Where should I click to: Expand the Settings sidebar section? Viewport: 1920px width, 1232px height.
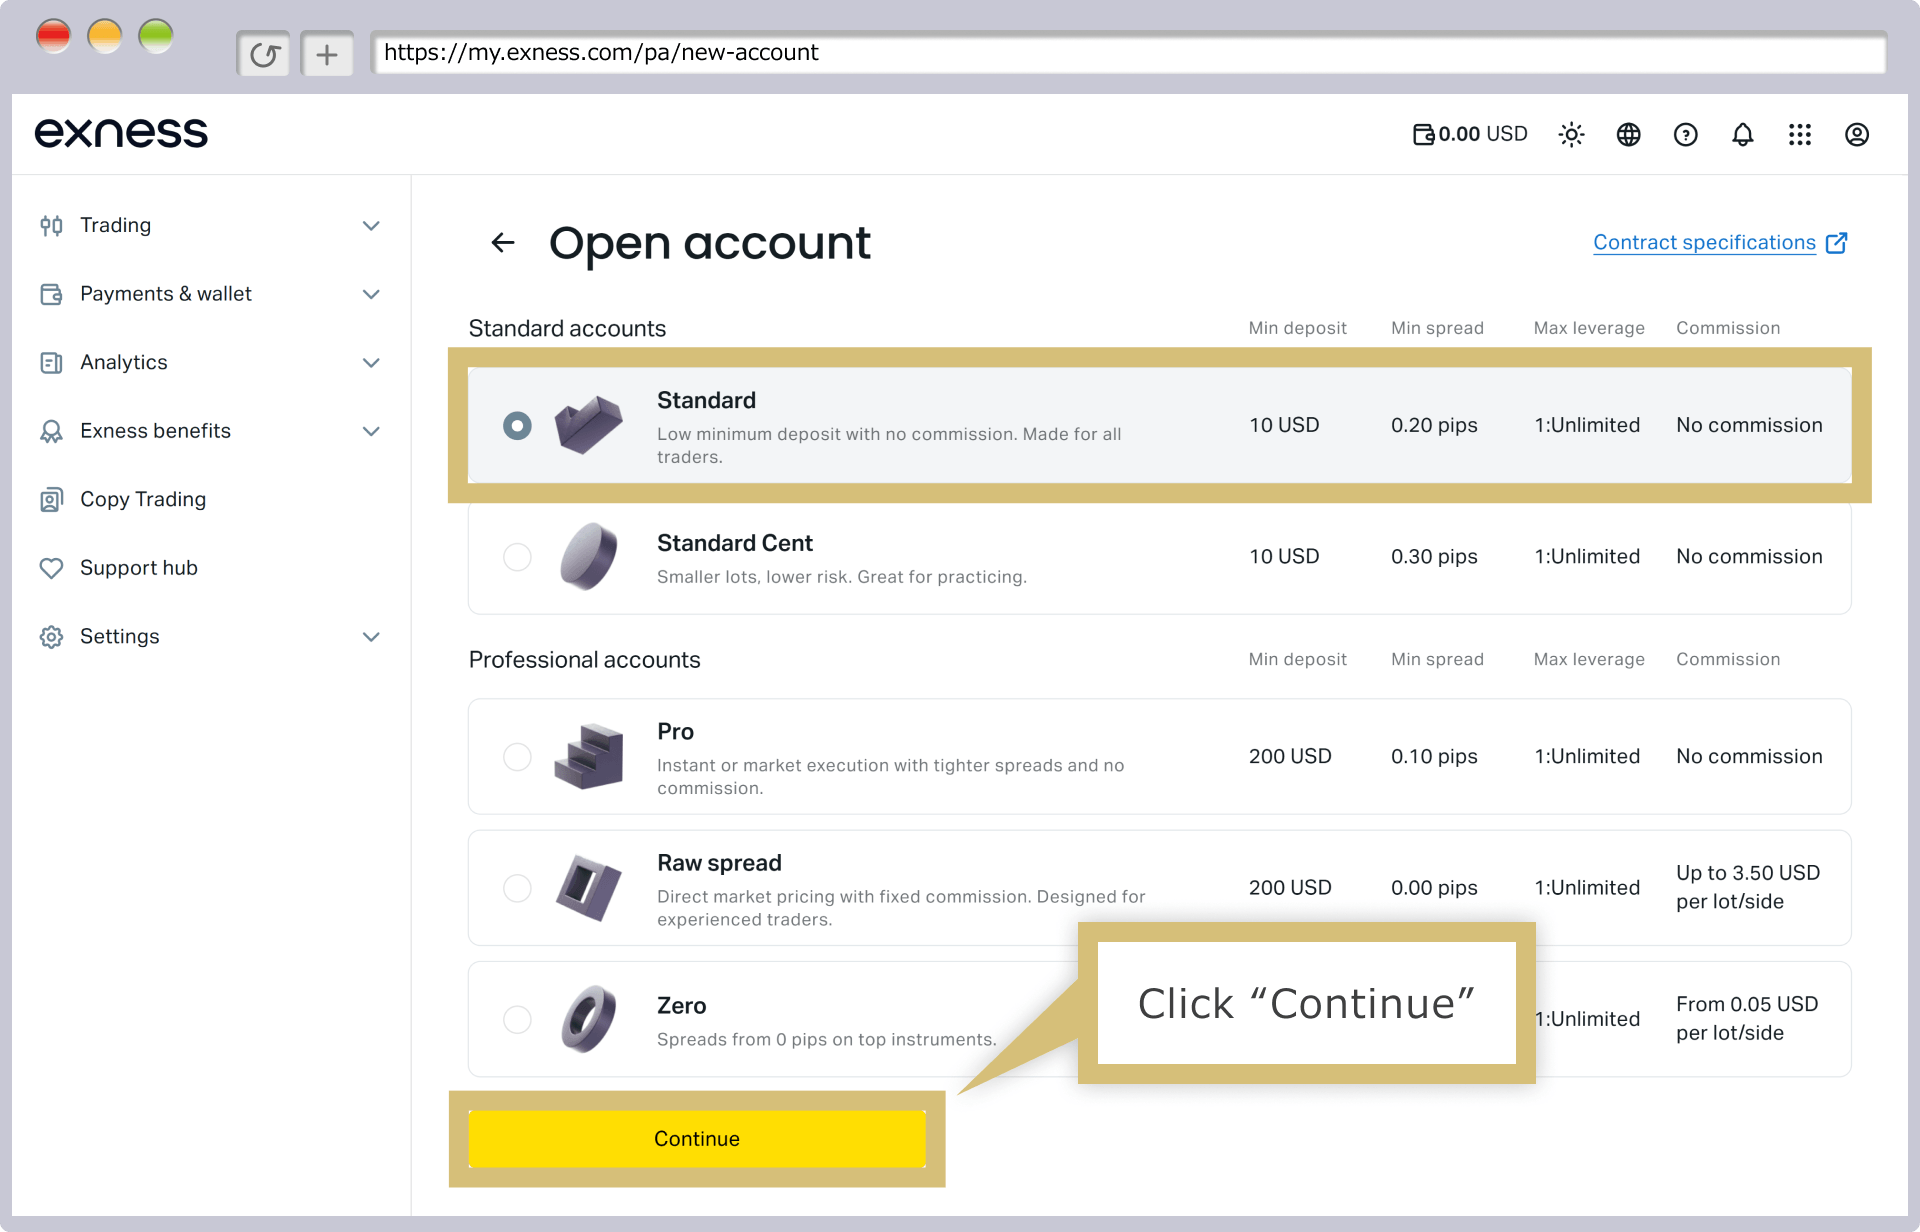(x=210, y=636)
